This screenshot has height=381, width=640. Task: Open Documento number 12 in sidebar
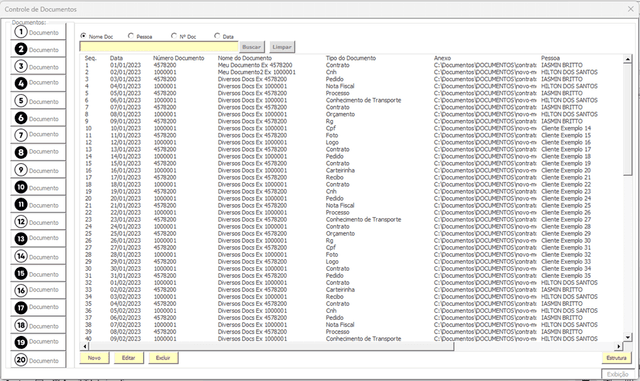(38, 221)
